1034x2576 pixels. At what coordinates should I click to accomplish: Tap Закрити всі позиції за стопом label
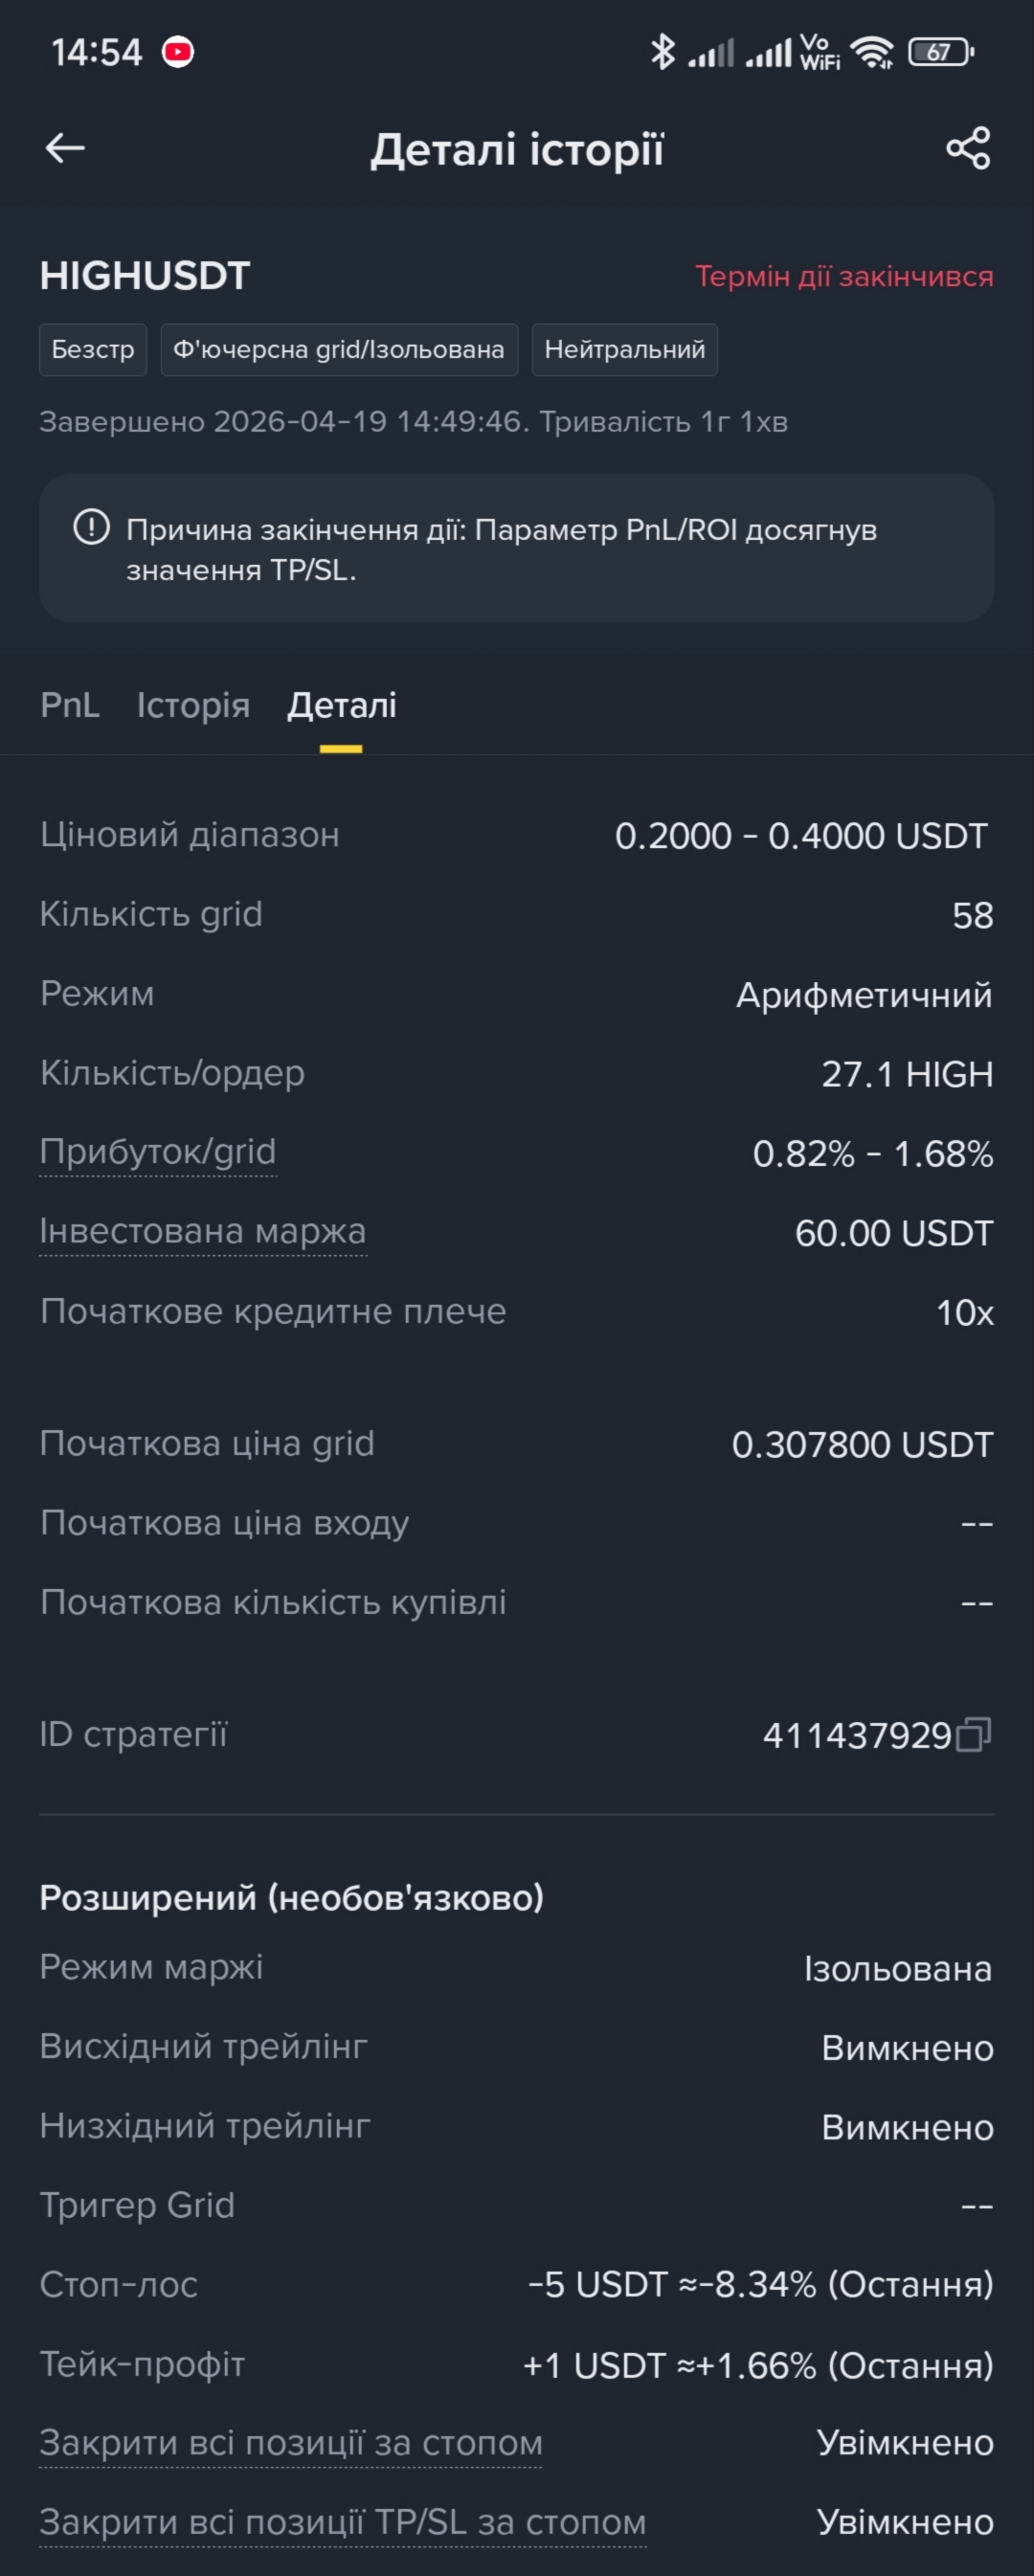(x=291, y=2443)
